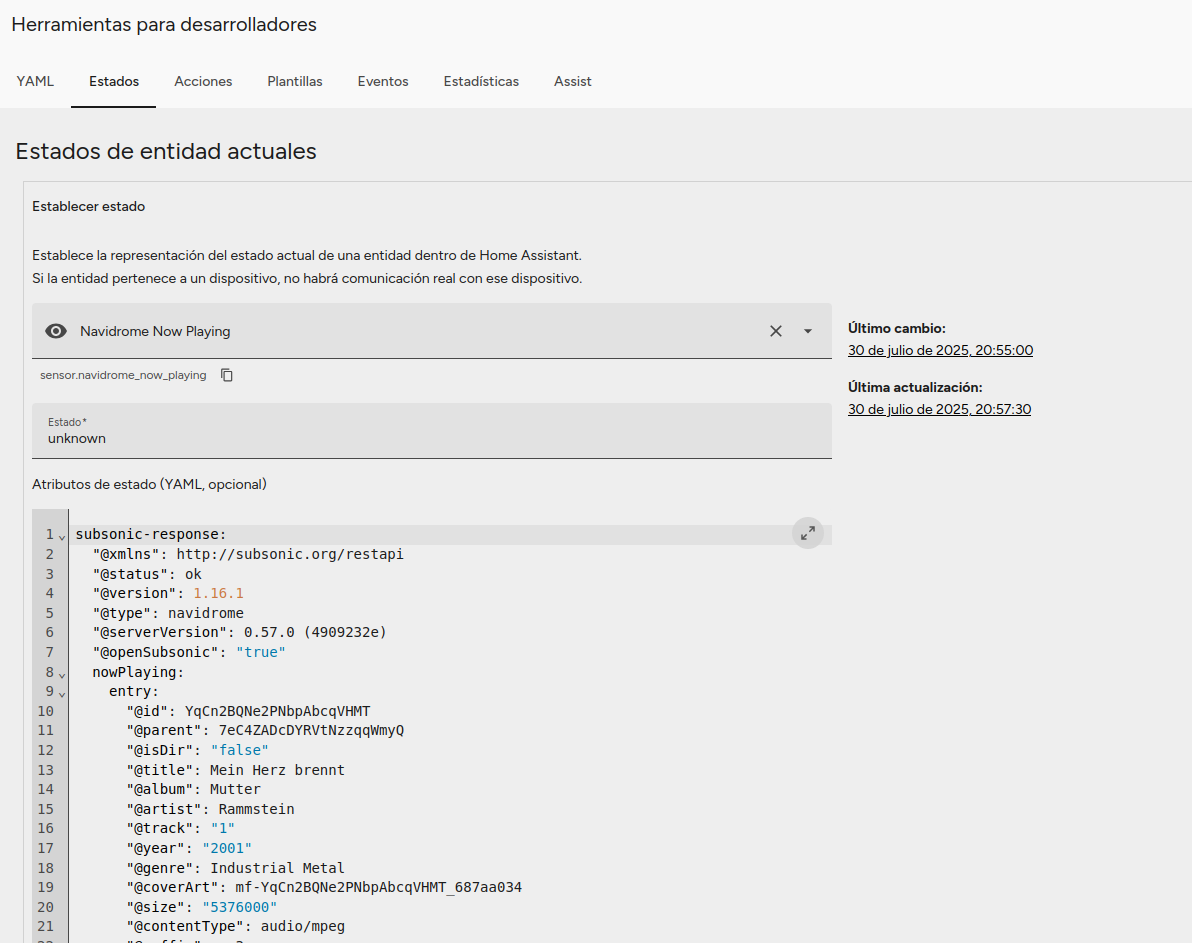Expand the YAML editor to fullscreen
This screenshot has height=943, width=1192.
[808, 533]
